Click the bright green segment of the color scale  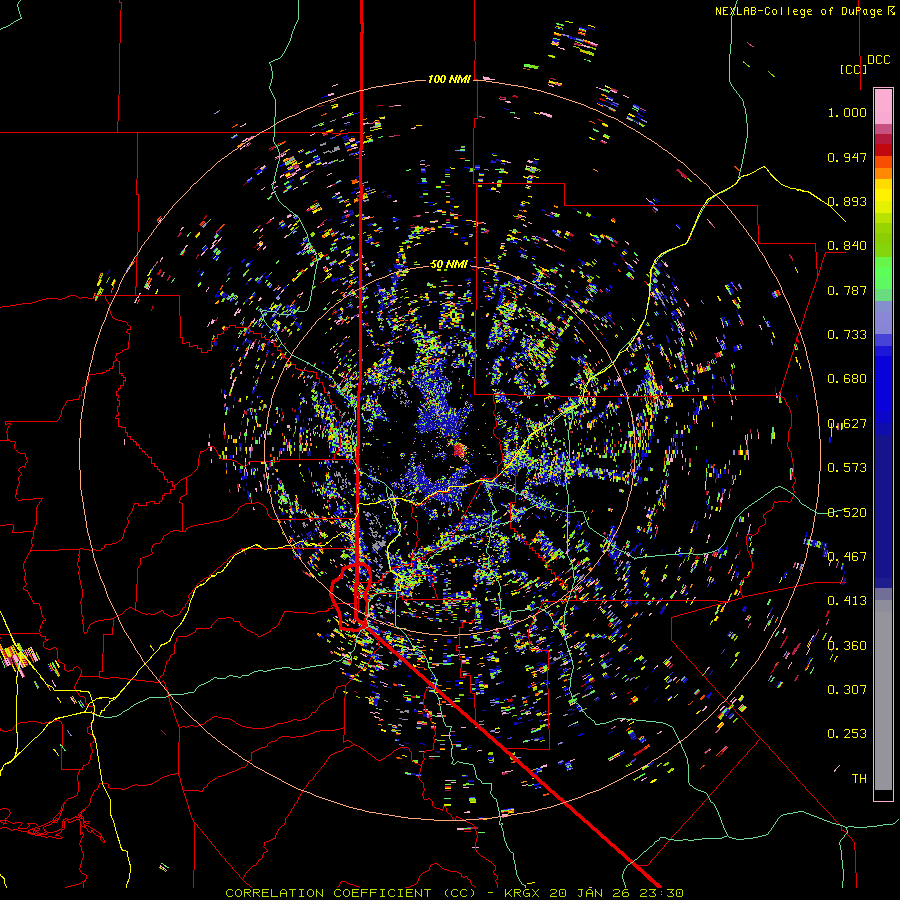point(883,273)
